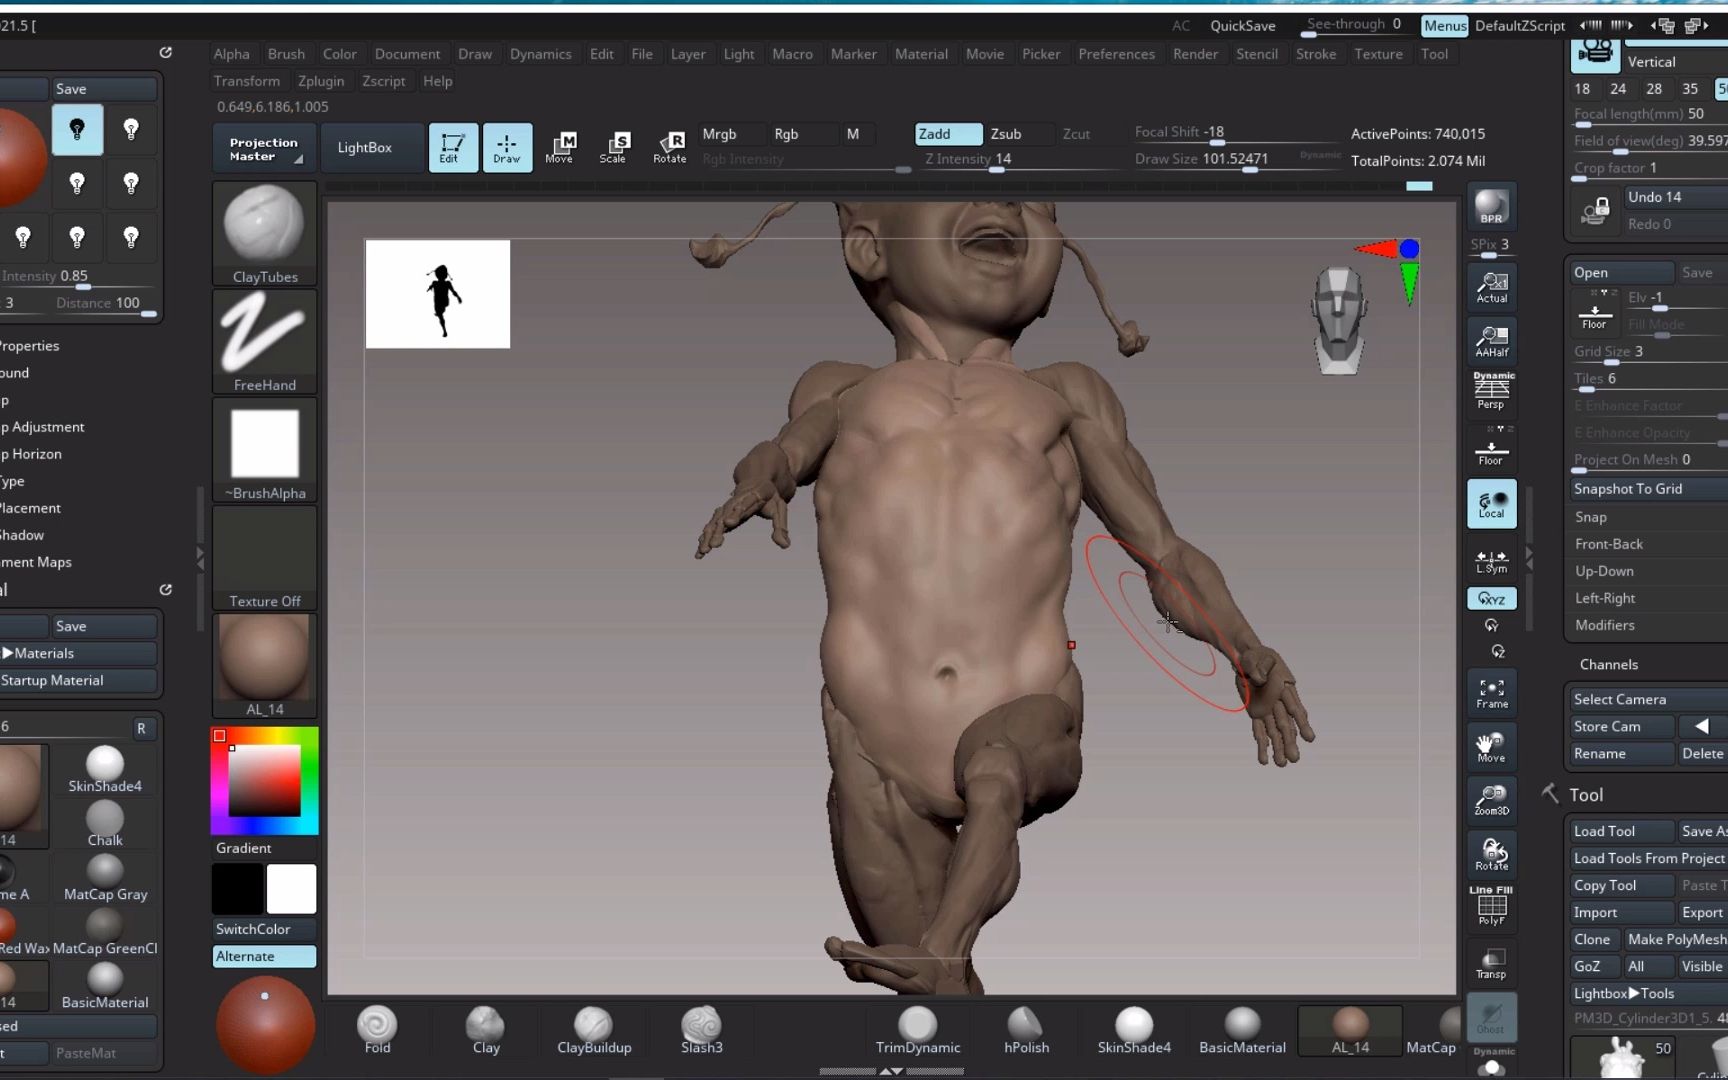Click the Actual size icon
Image resolution: width=1728 pixels, height=1080 pixels.
(1491, 288)
